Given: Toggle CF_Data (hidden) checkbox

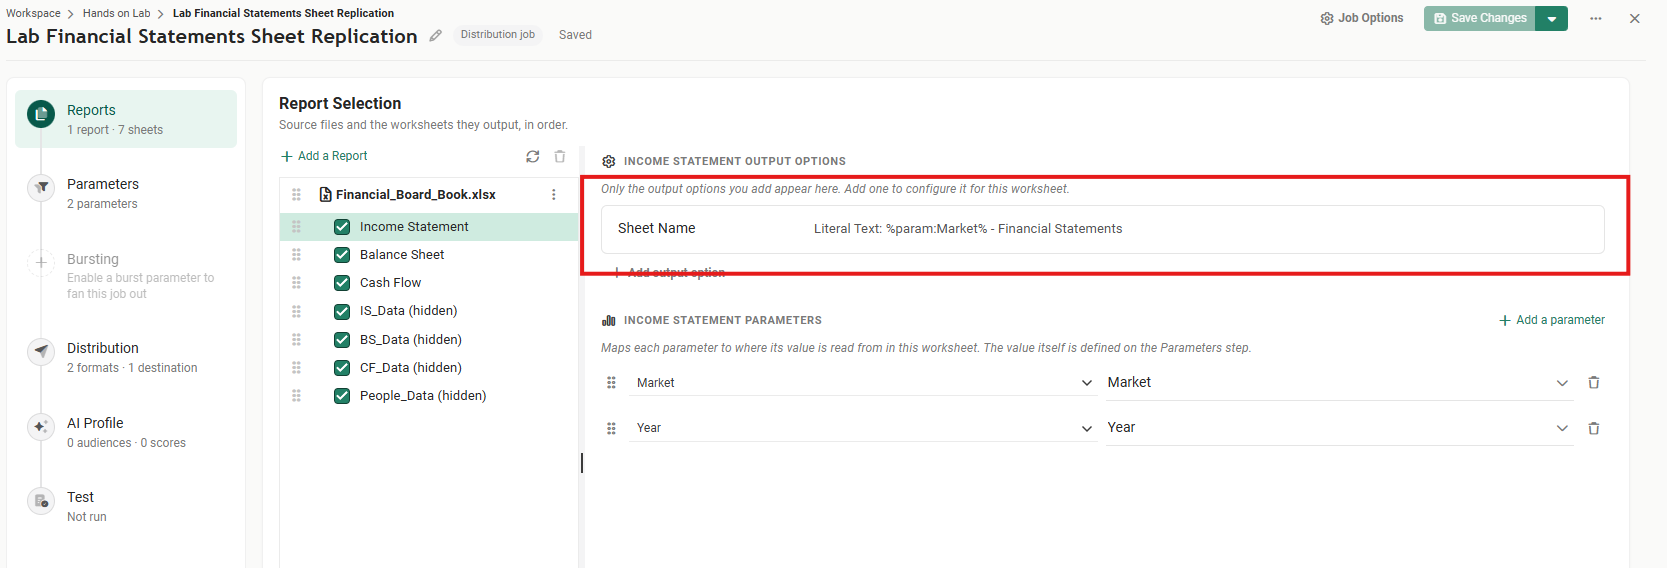Looking at the screenshot, I should [x=342, y=368].
